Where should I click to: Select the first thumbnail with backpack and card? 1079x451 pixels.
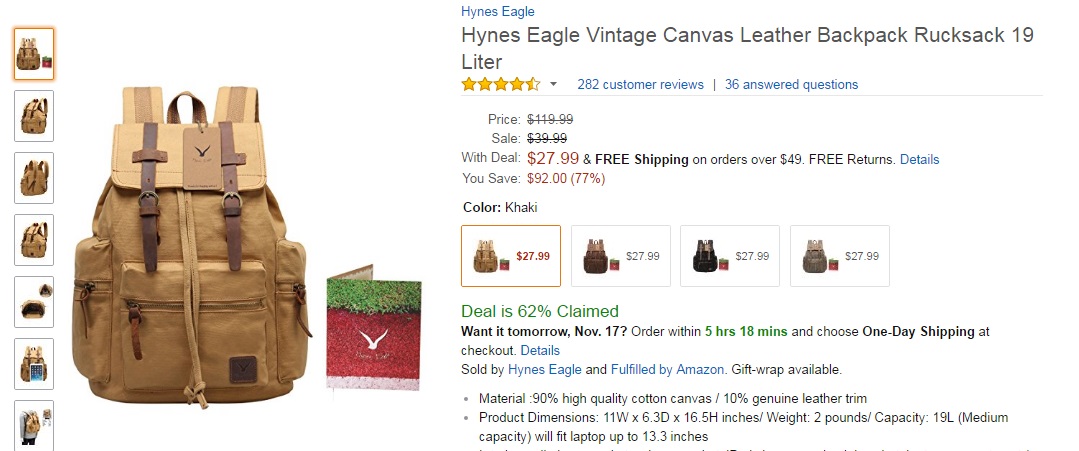click(34, 54)
